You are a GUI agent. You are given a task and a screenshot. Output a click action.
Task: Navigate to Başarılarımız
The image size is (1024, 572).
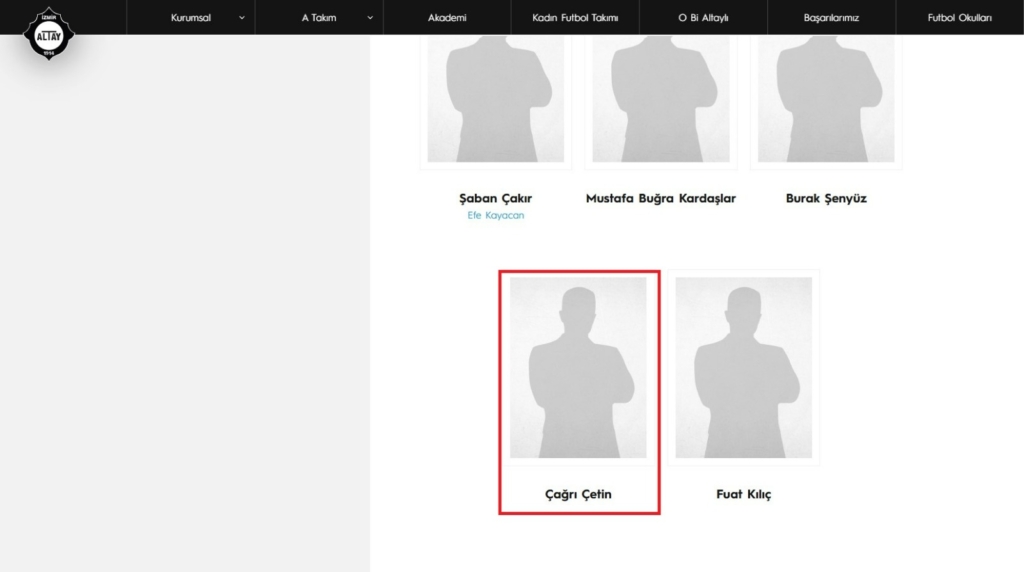point(831,18)
